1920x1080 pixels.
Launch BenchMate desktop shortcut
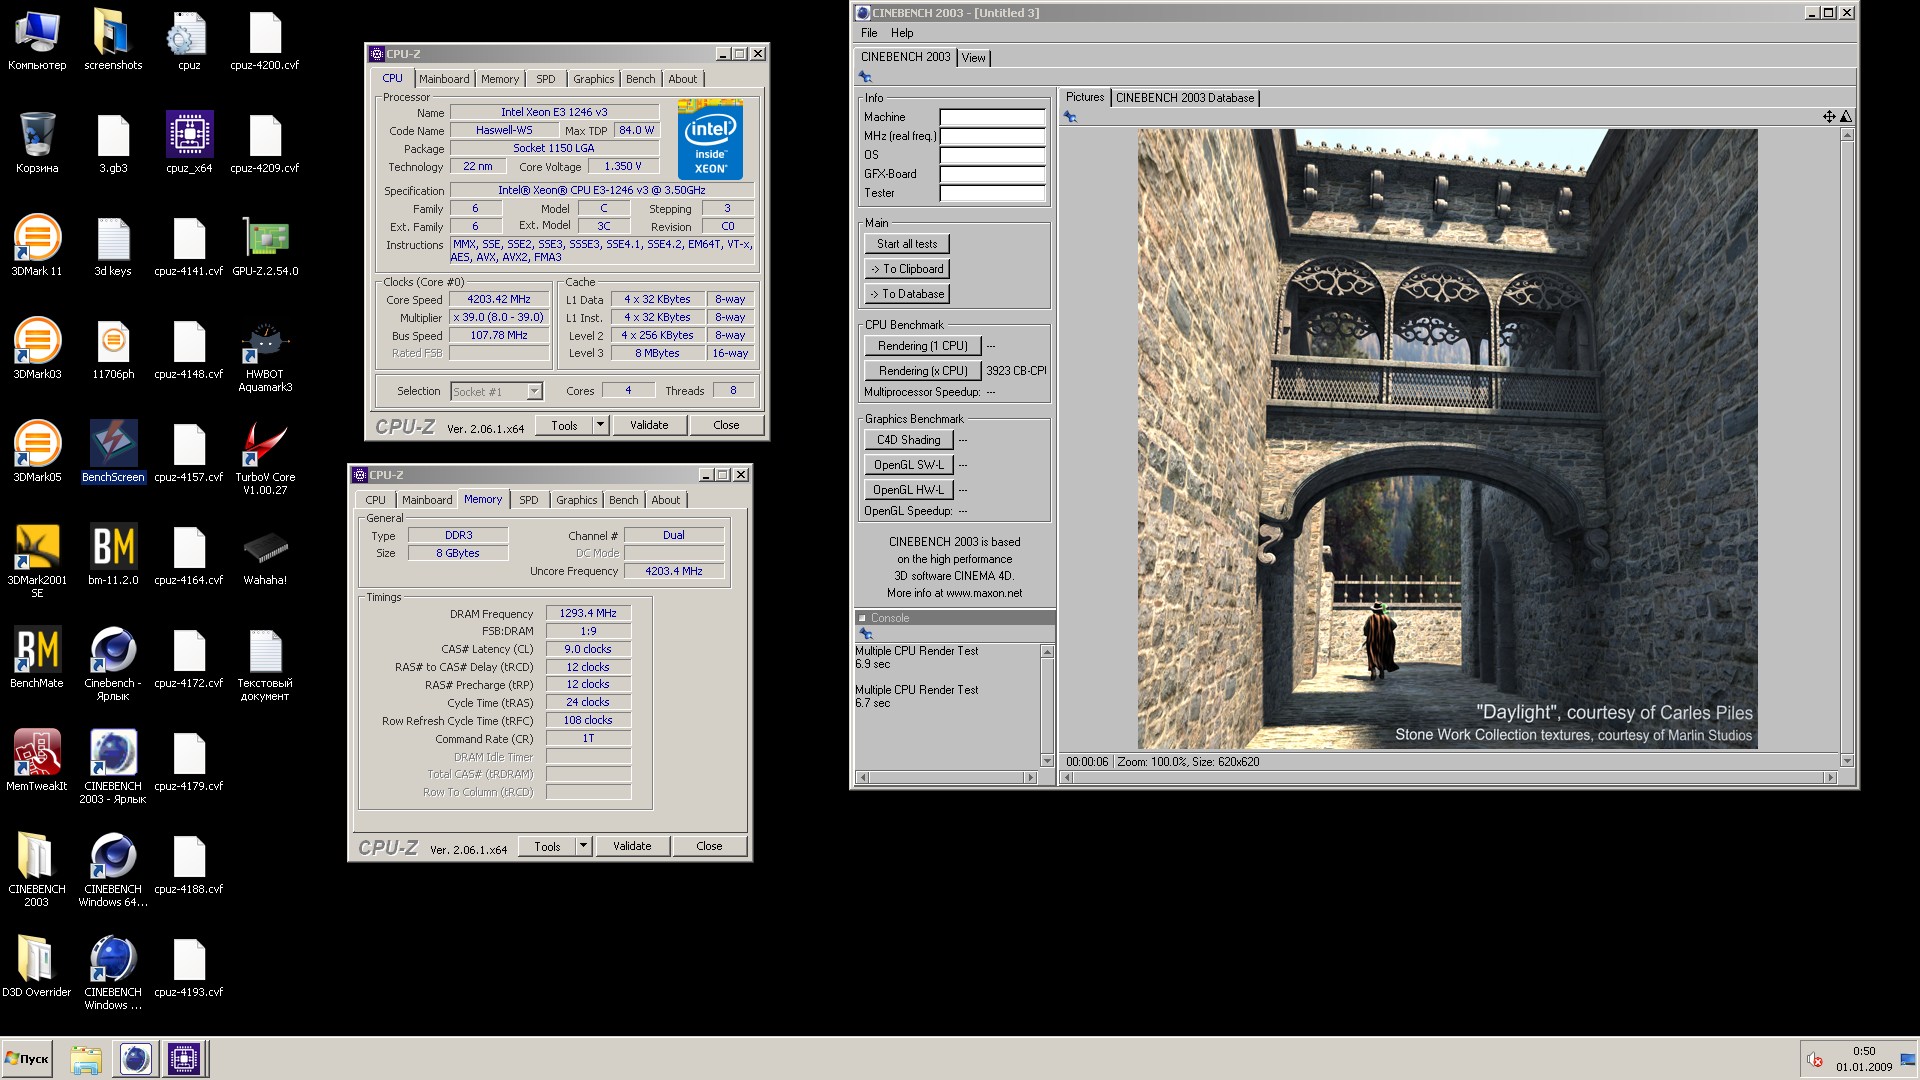[x=37, y=659]
